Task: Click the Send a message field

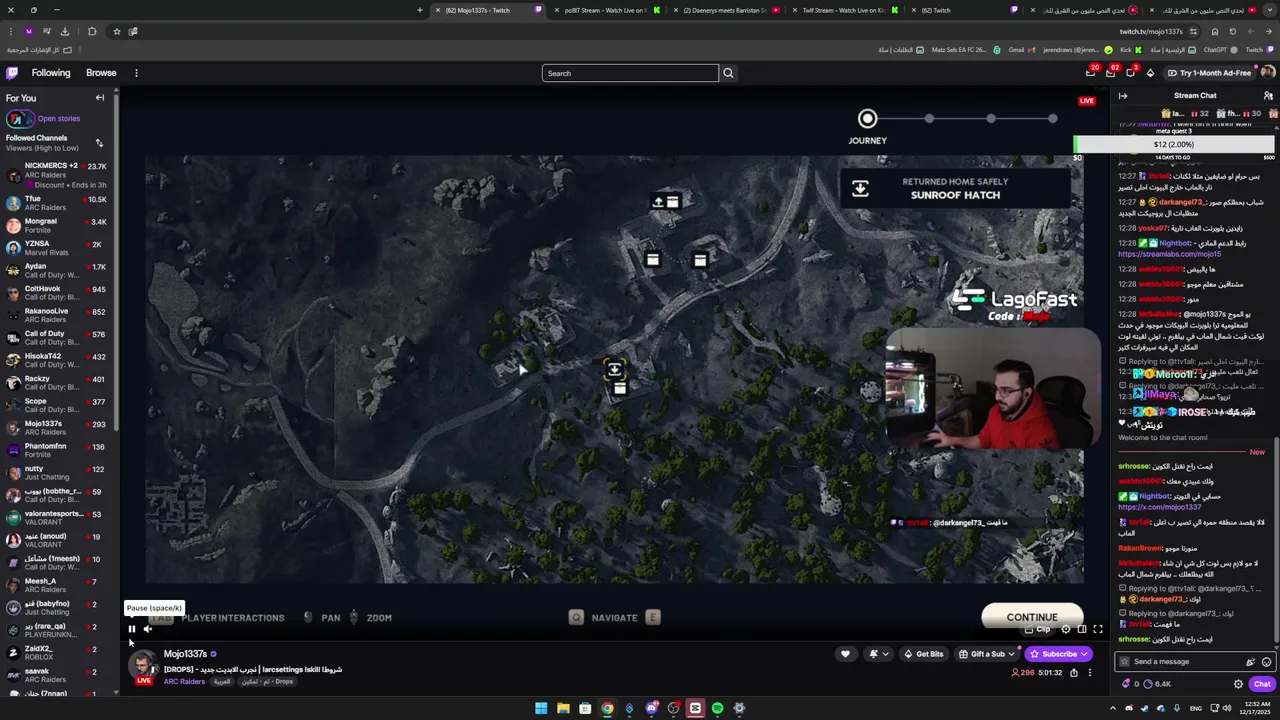Action: point(1188,662)
